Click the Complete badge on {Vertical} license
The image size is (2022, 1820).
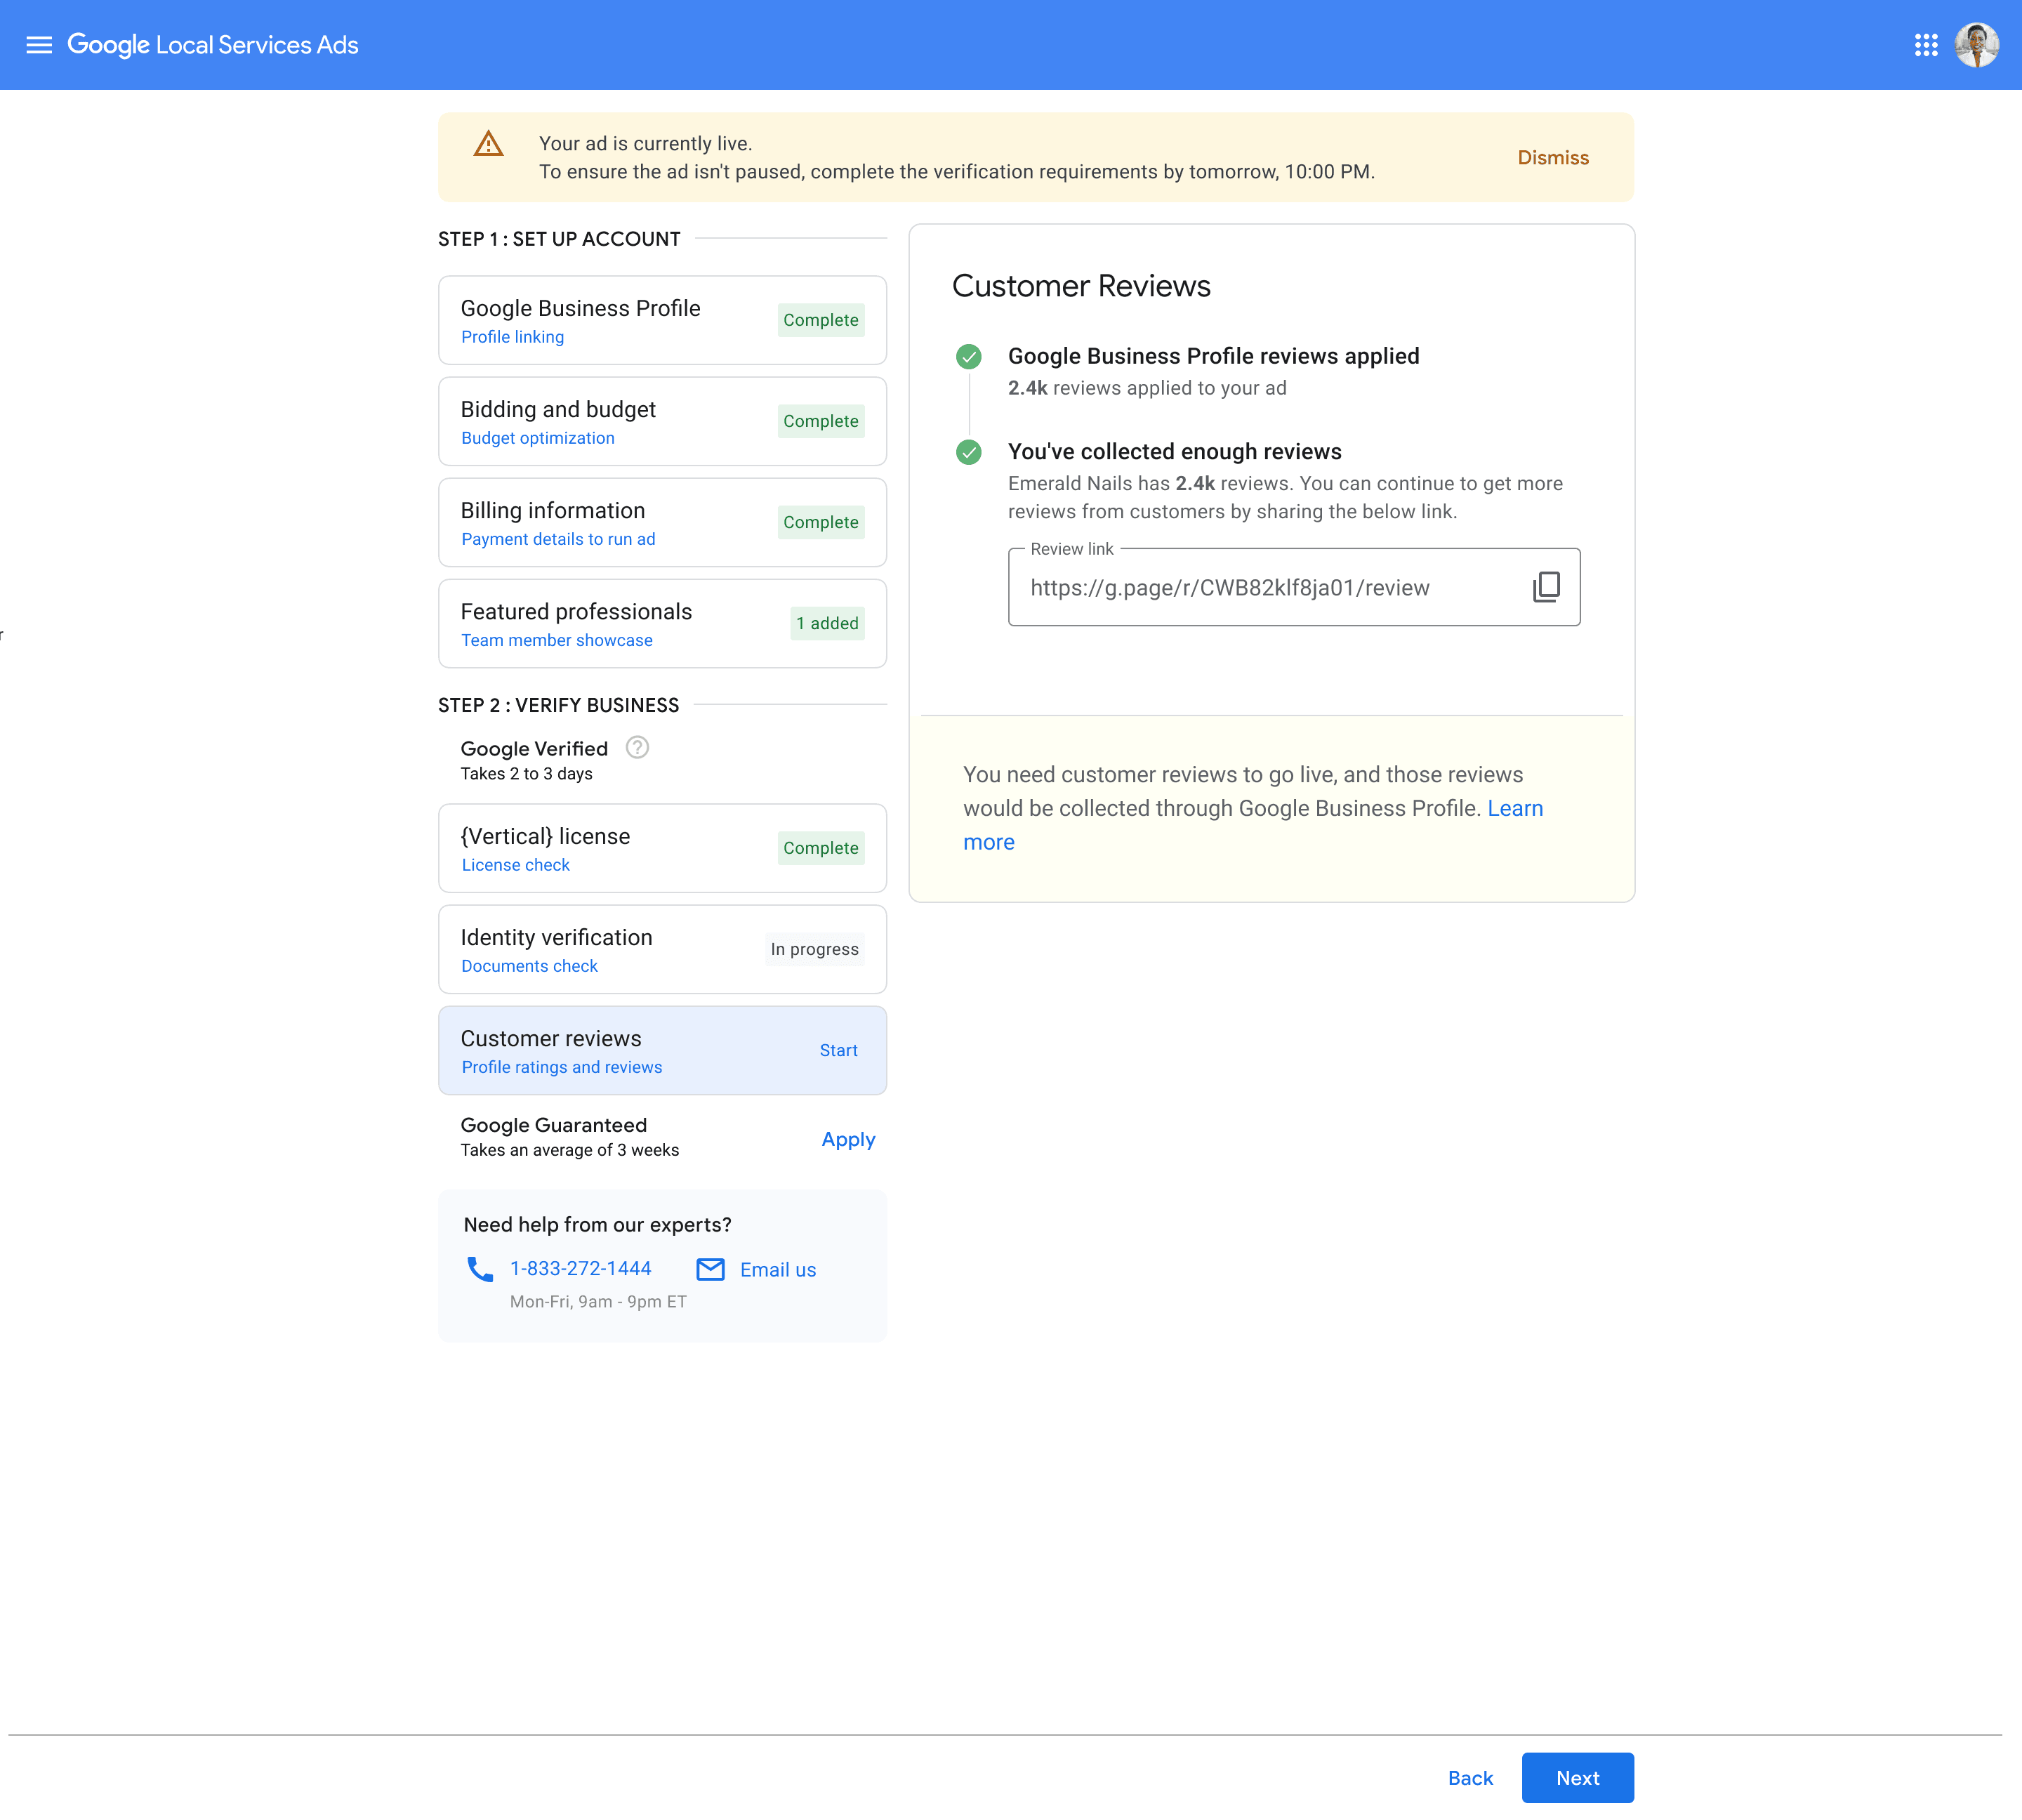(x=821, y=848)
